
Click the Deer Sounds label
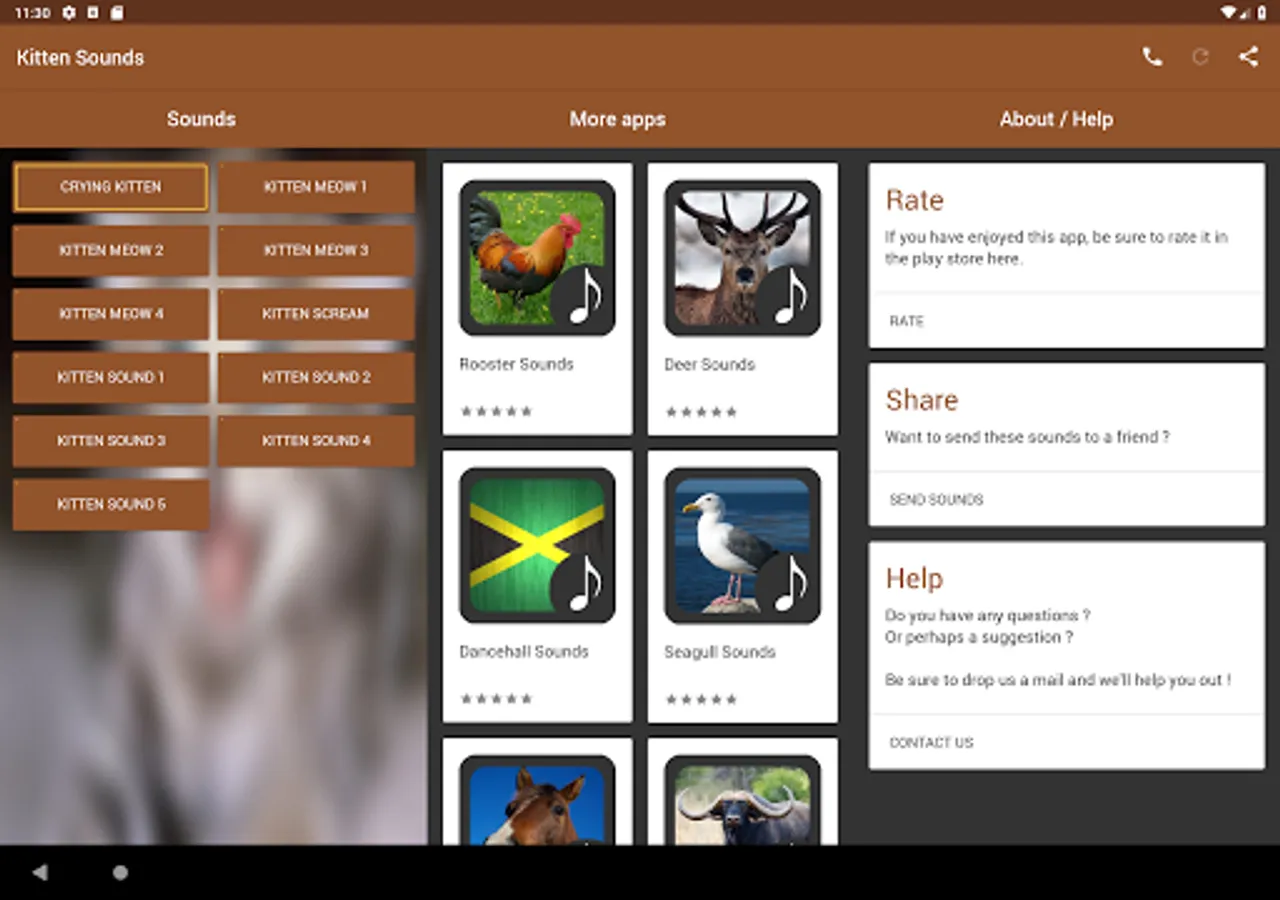(710, 364)
